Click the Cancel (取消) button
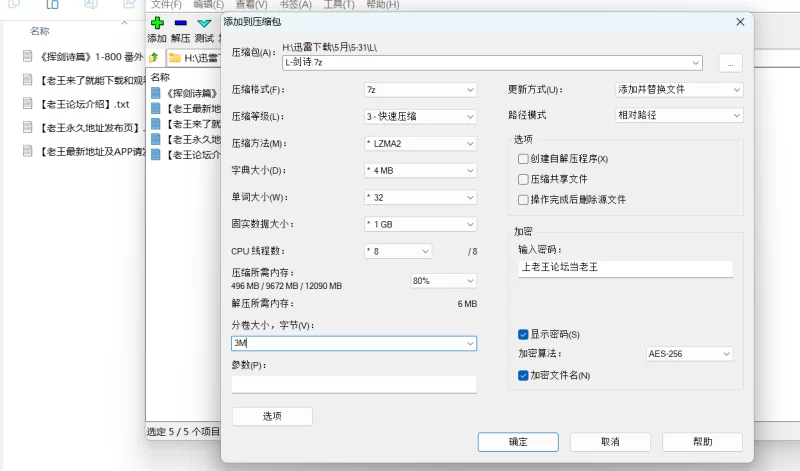The width and height of the screenshot is (800, 471). (x=610, y=441)
